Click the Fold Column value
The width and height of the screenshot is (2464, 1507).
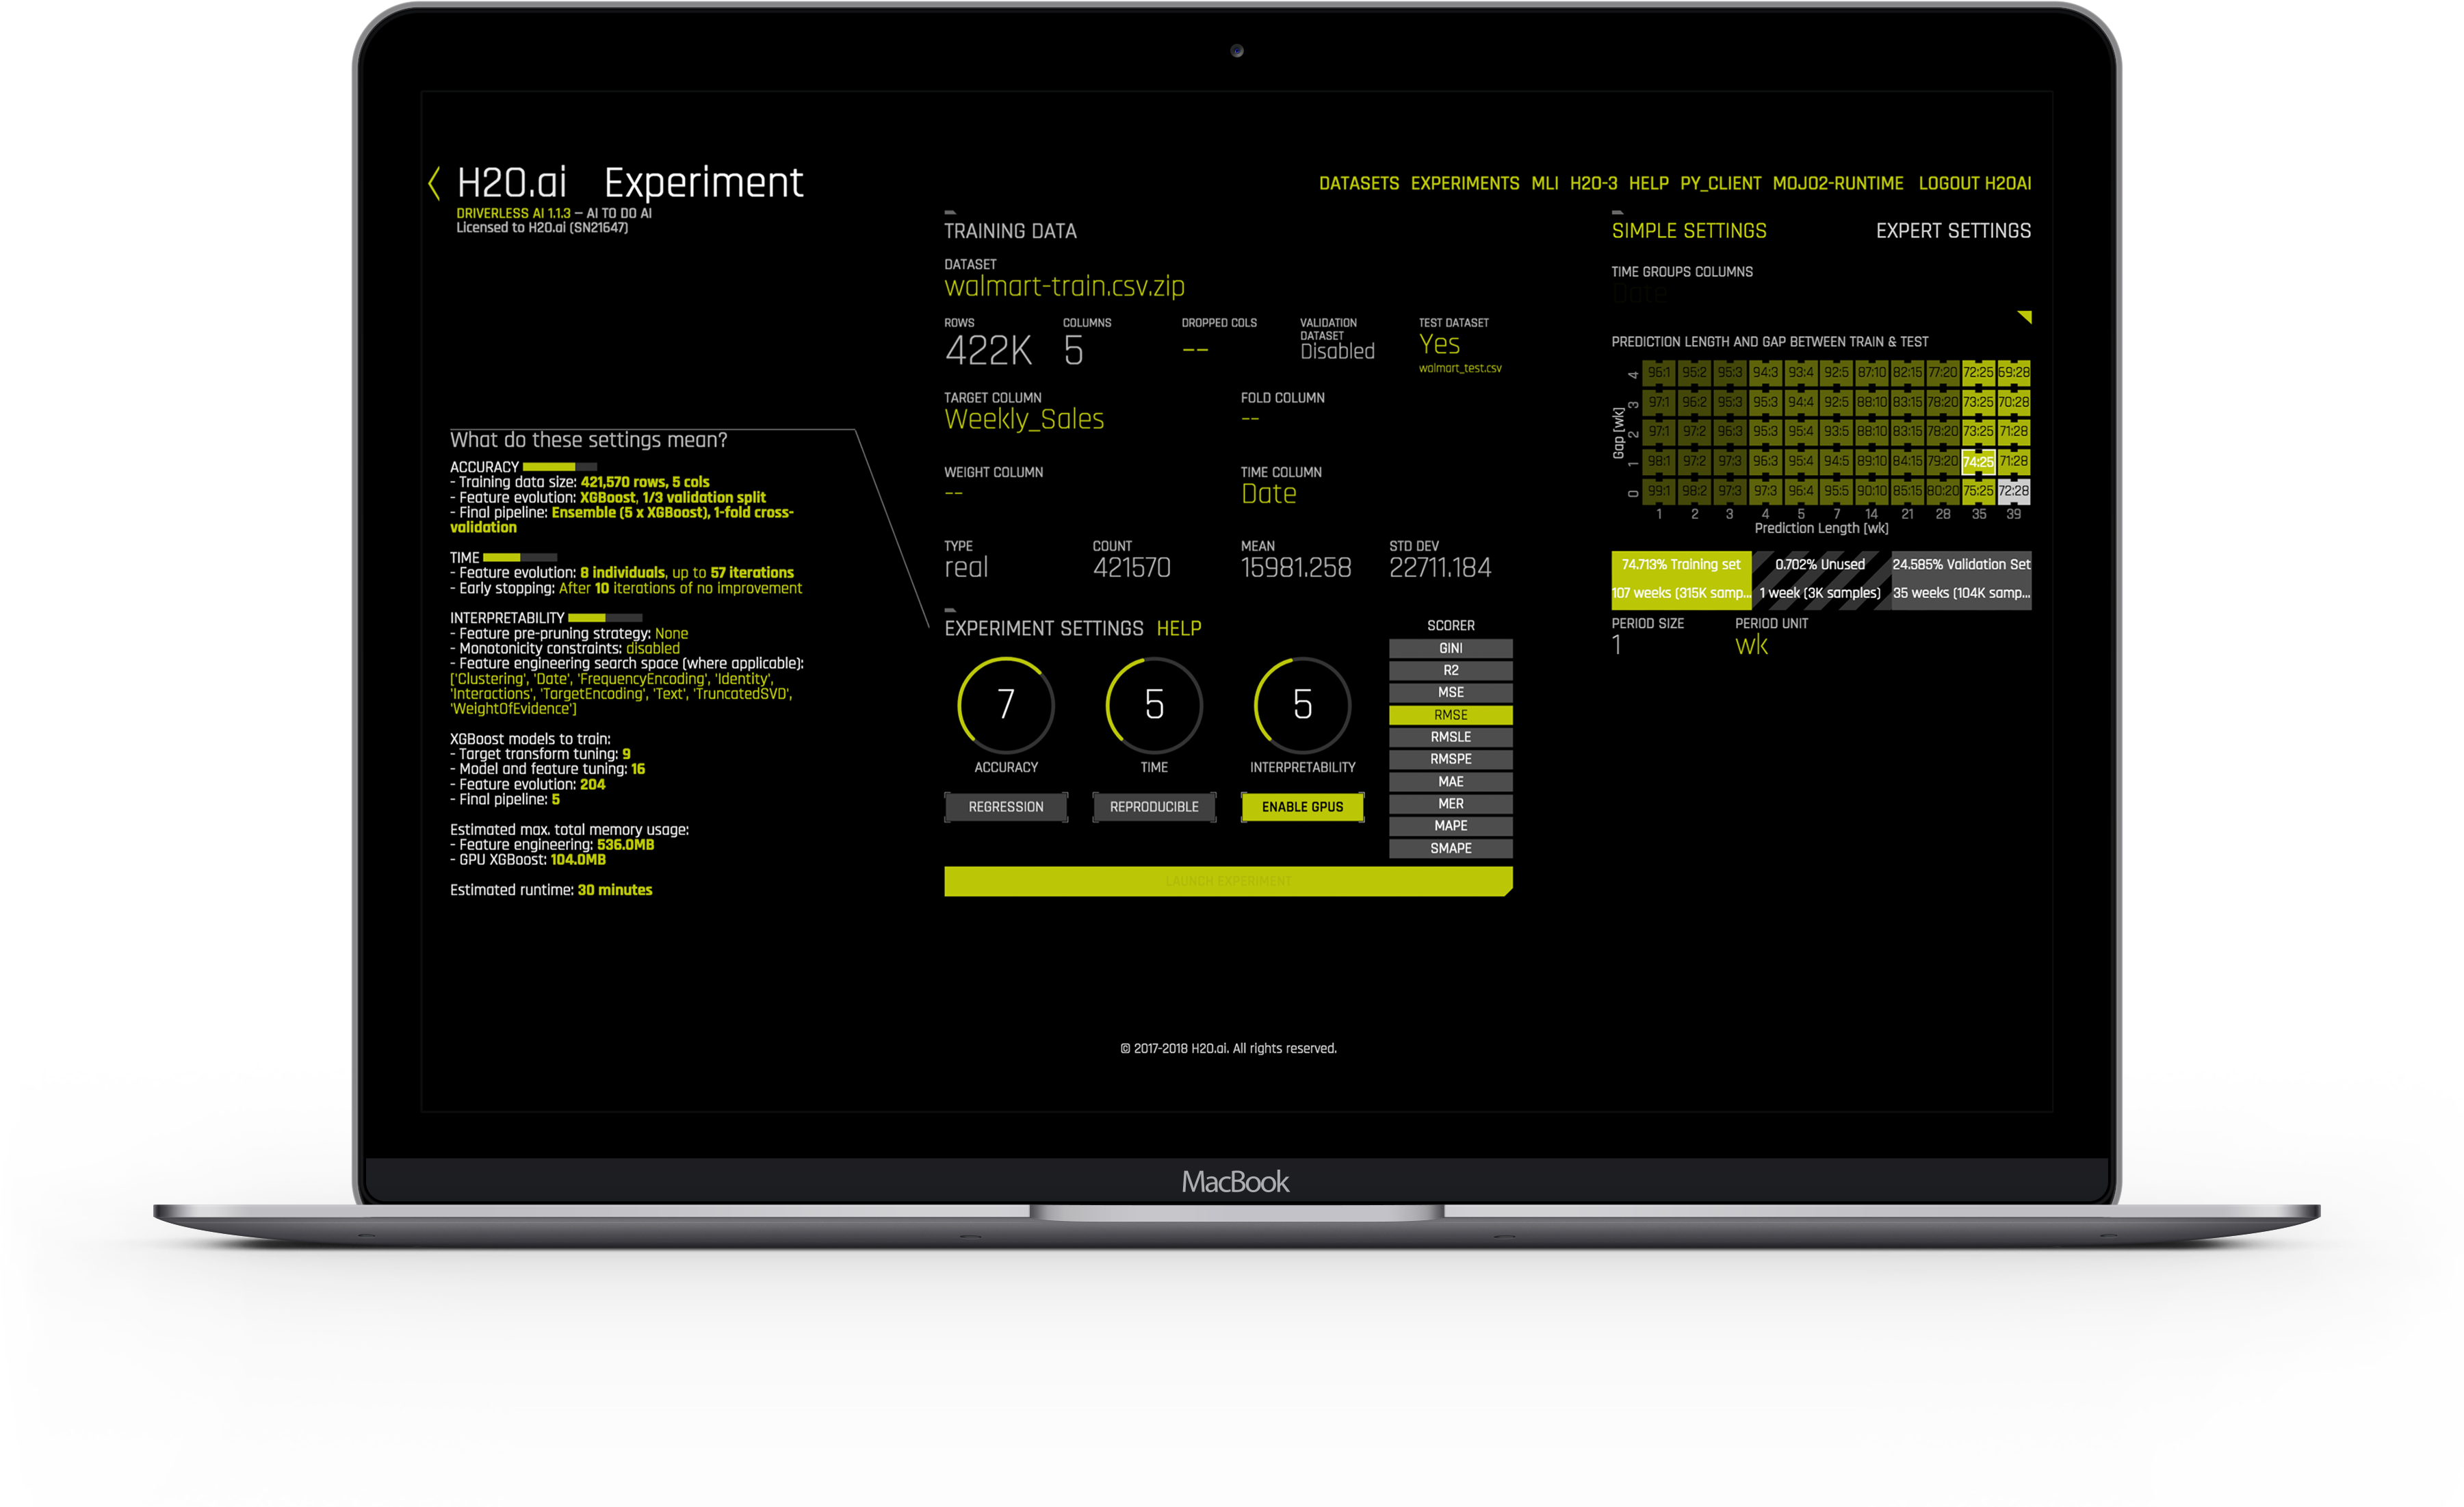click(1250, 419)
